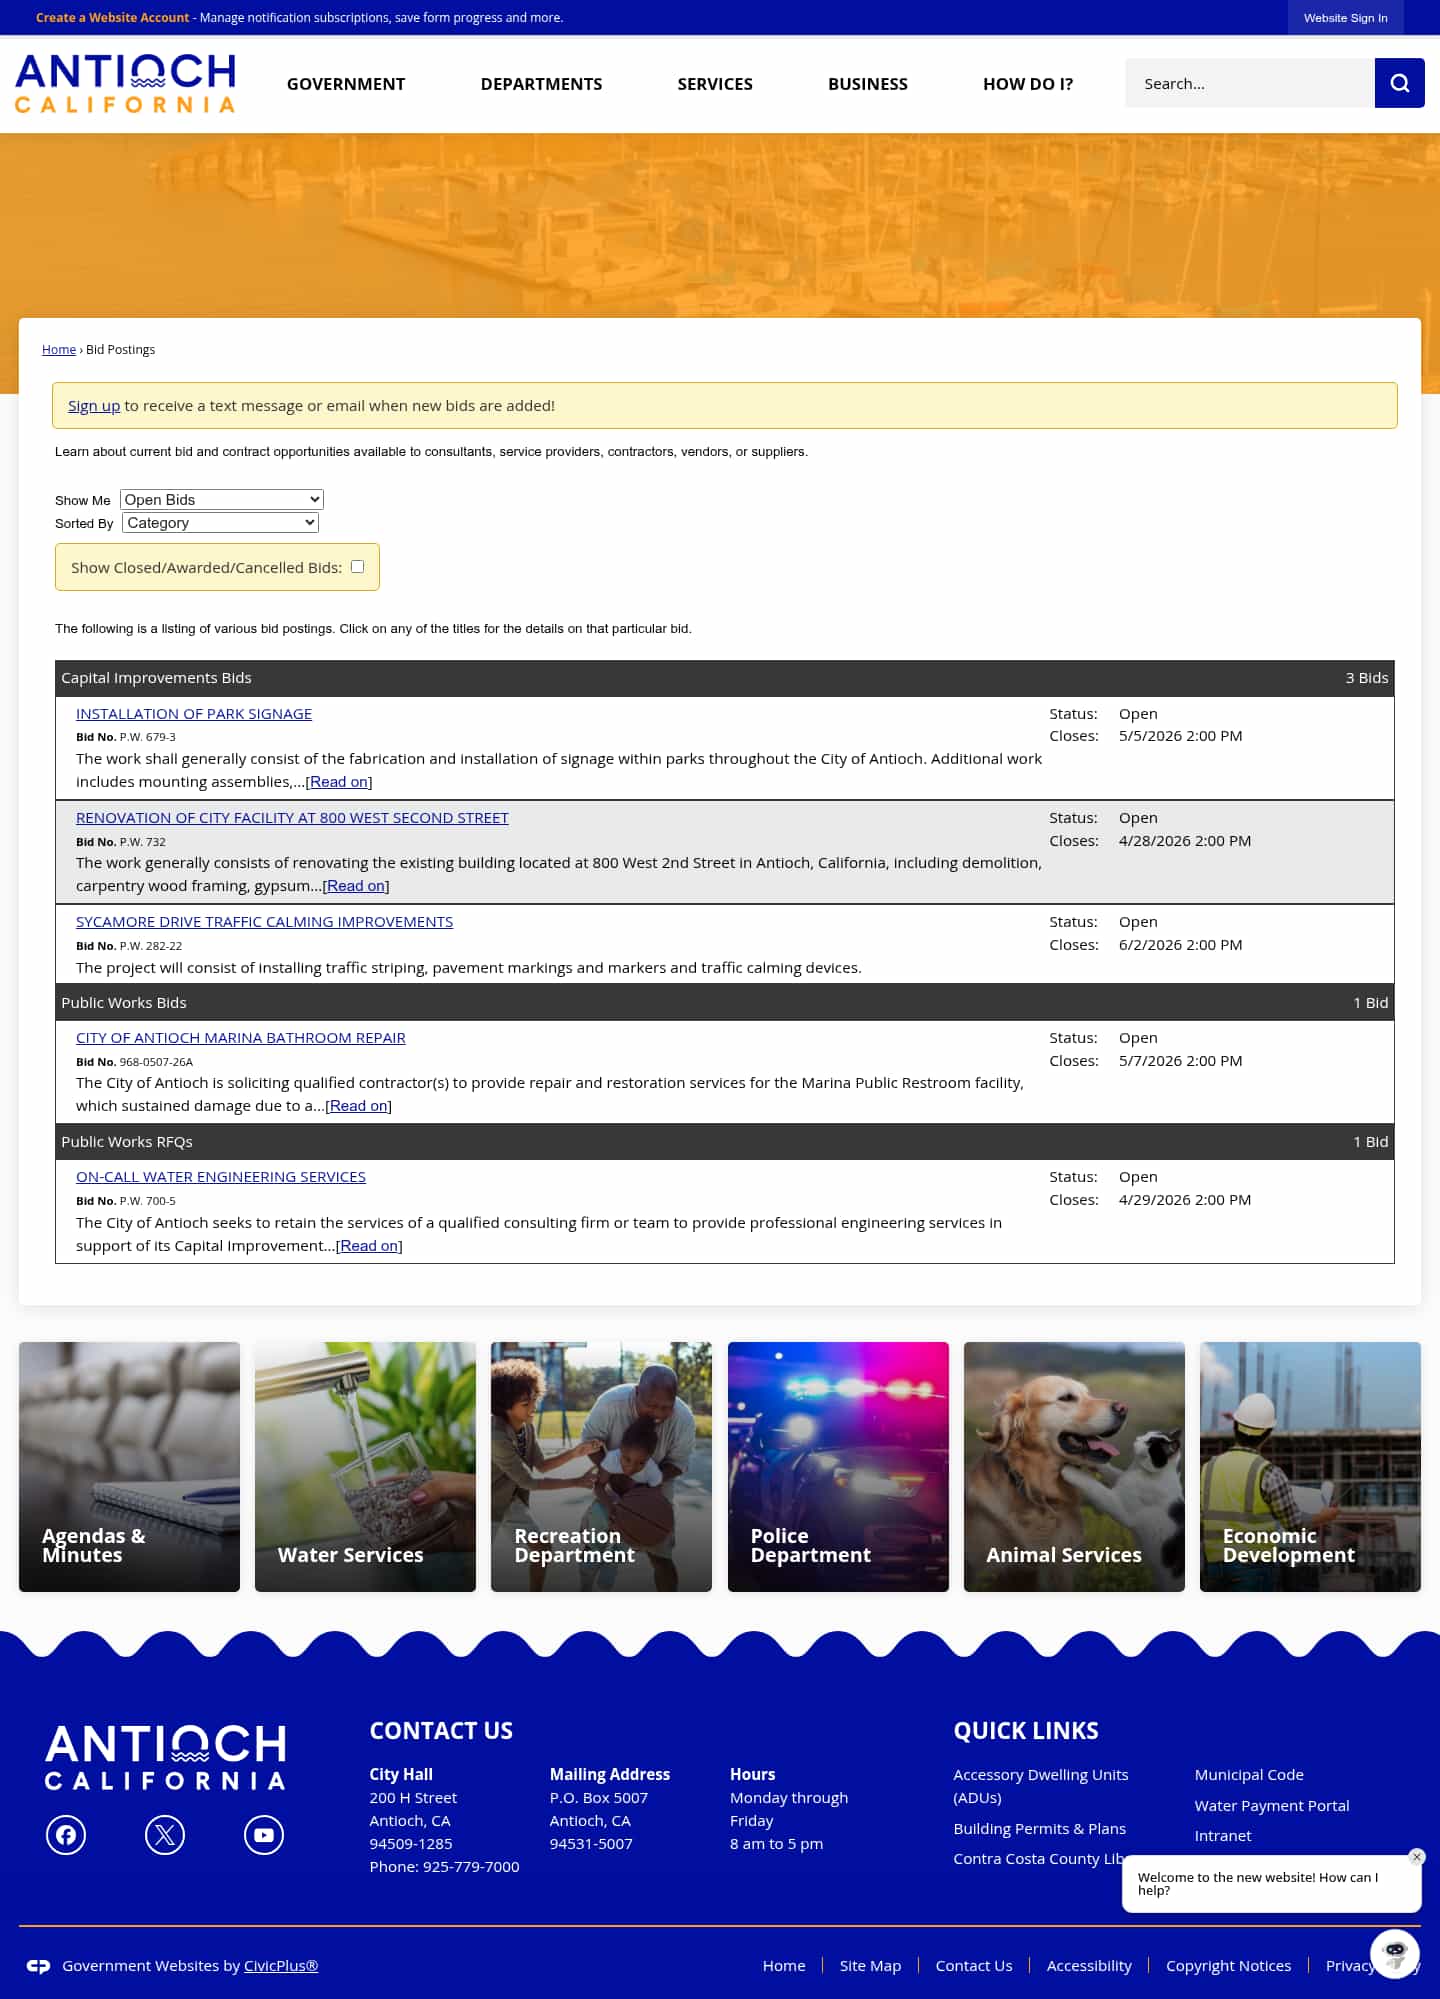Click Read on for Marina Bathroom bid
Image resolution: width=1440 pixels, height=1999 pixels.
pos(359,1105)
